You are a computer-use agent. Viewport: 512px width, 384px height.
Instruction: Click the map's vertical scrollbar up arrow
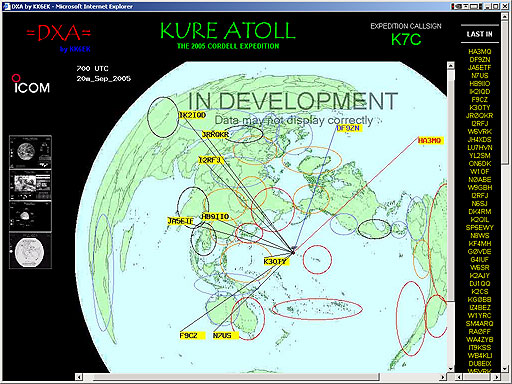(451, 65)
